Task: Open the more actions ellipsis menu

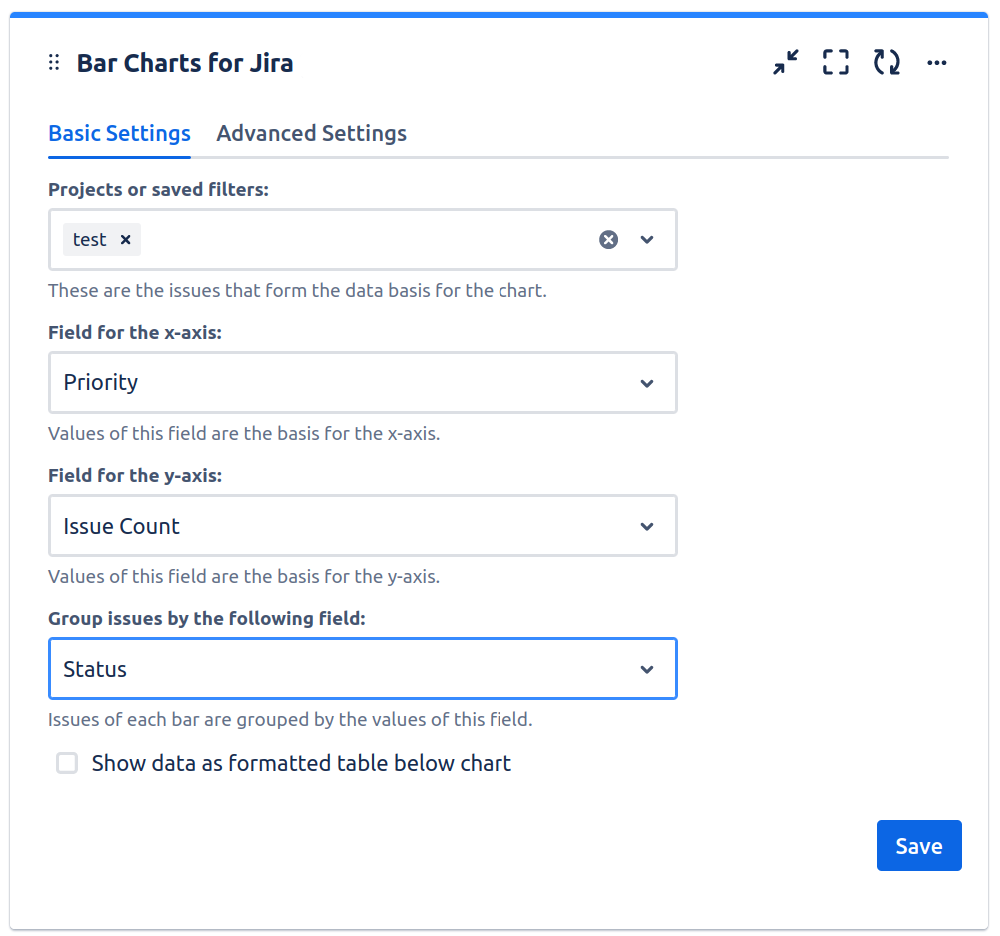Action: 936,63
